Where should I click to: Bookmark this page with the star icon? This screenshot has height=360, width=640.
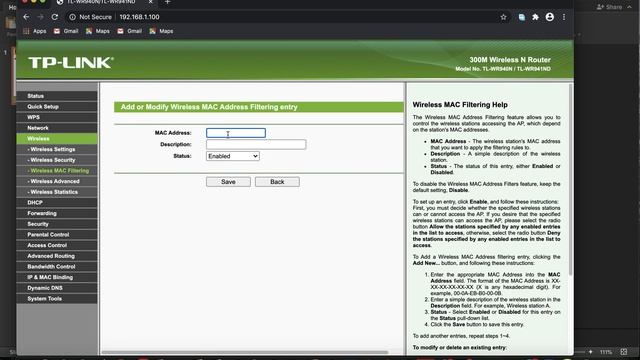[503, 17]
